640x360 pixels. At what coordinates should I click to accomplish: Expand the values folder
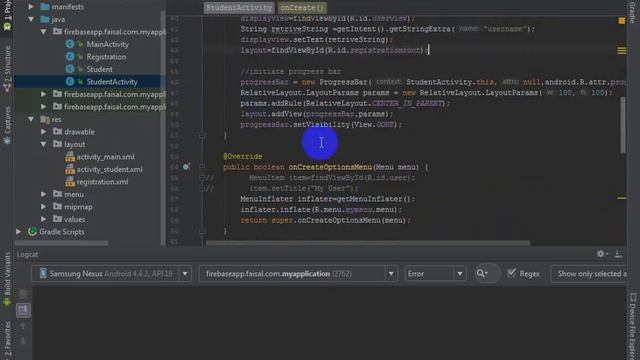[x=43, y=219]
